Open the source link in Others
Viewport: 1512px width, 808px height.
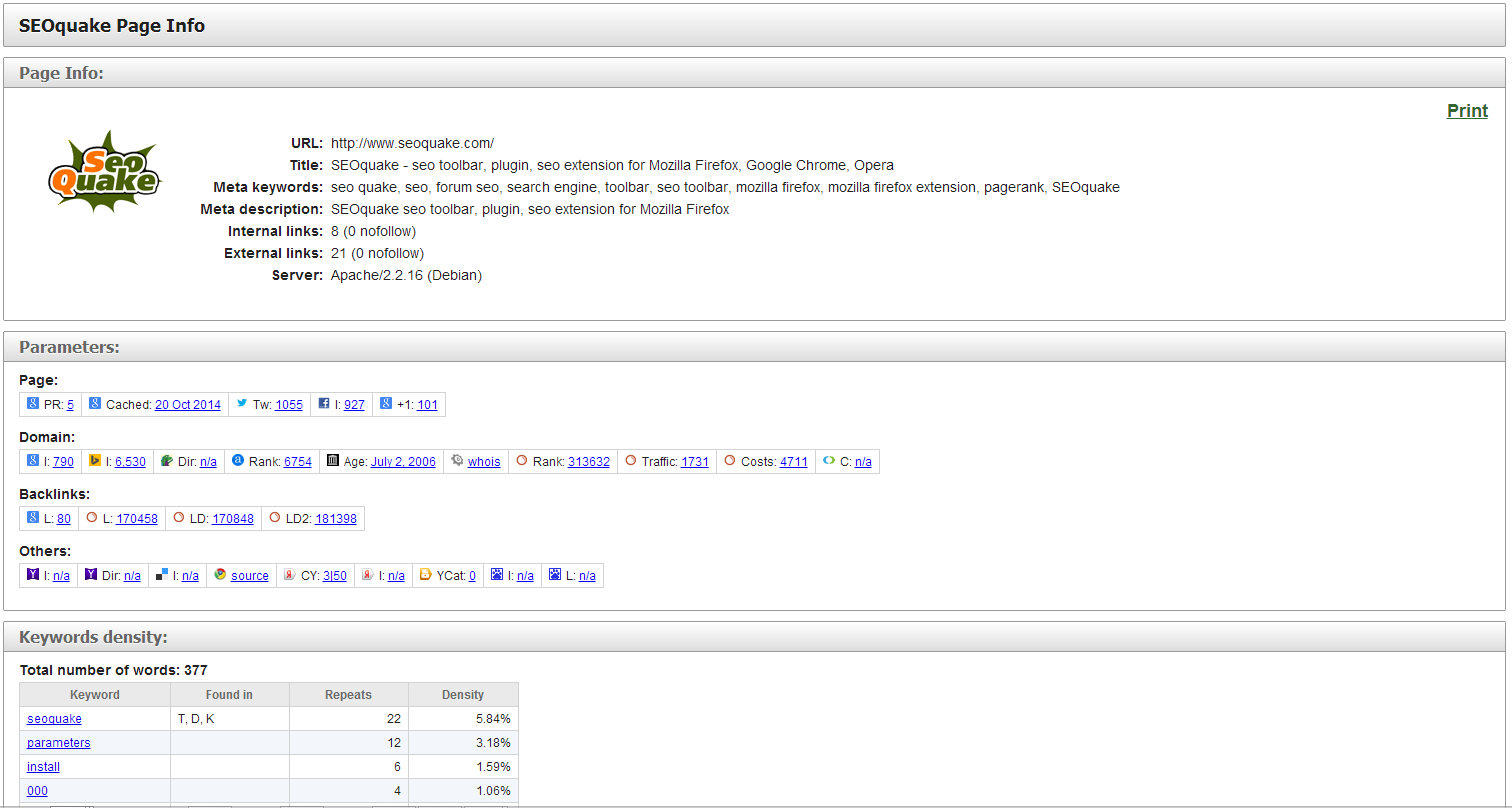coord(250,576)
